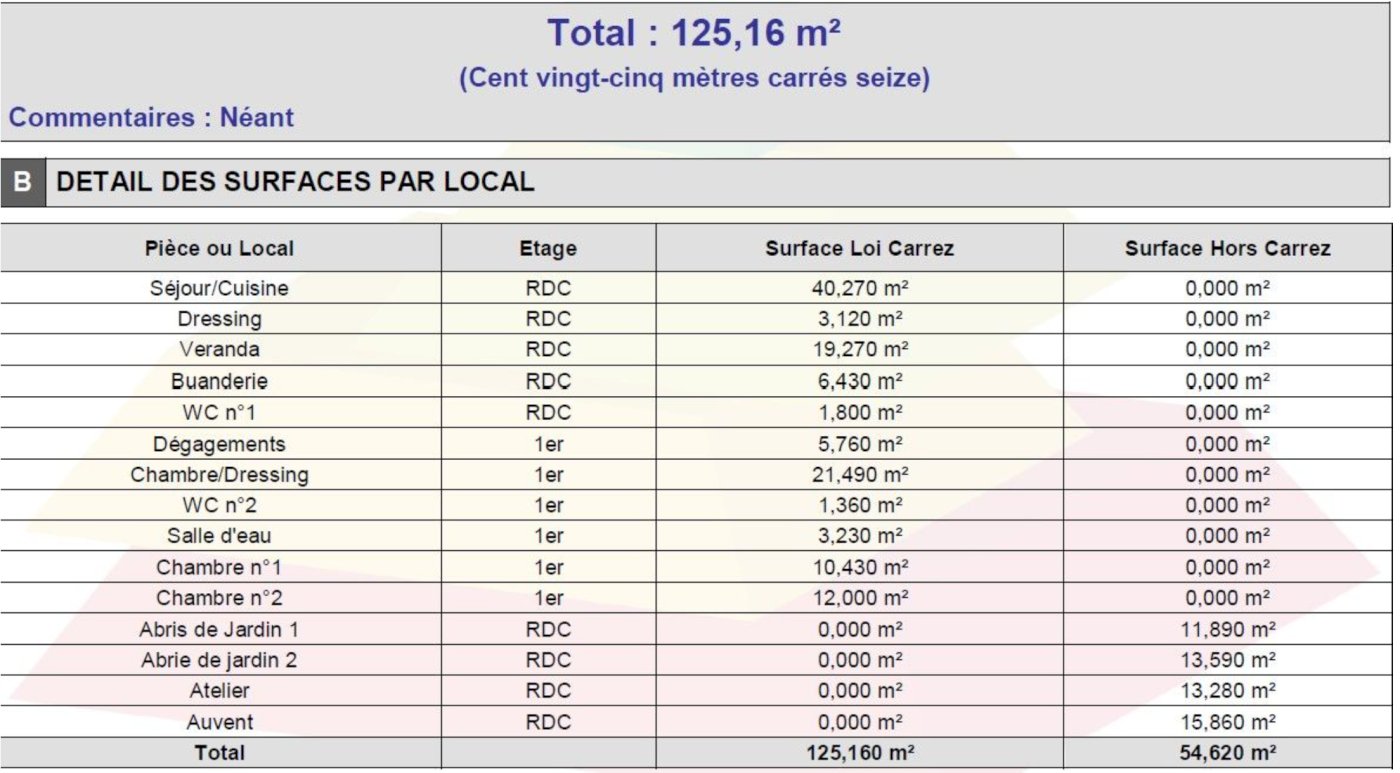The image size is (1400, 773).
Task: Select the 'Pièce ou Local' column header
Action: [220, 248]
